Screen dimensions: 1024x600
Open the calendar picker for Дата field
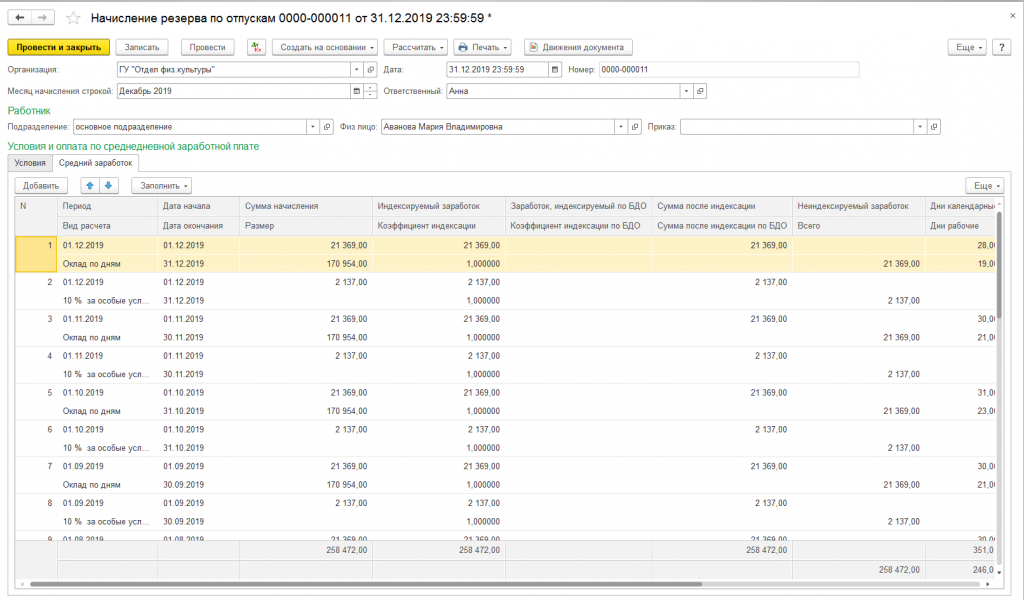tap(556, 69)
